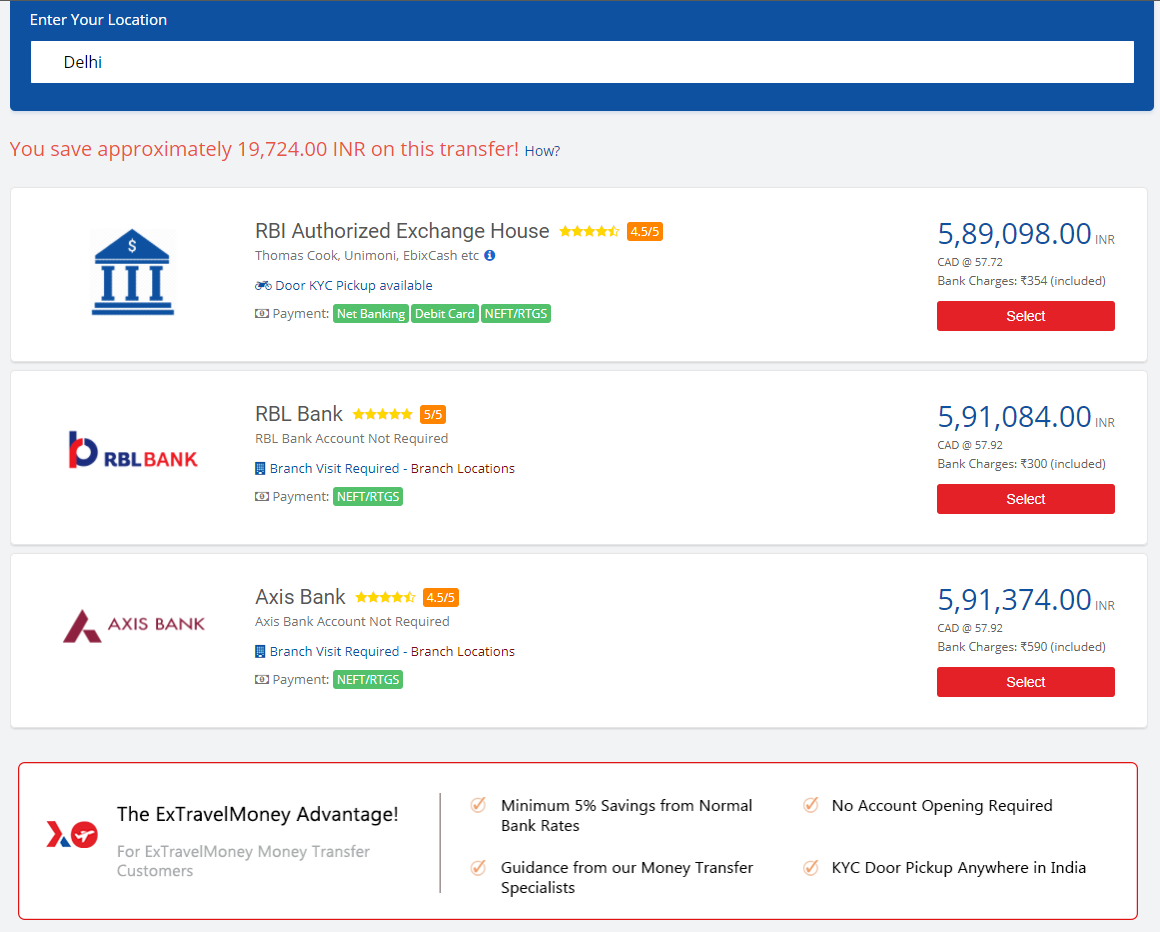Click the Net Banking payment tag
This screenshot has width=1160, height=932.
click(371, 314)
